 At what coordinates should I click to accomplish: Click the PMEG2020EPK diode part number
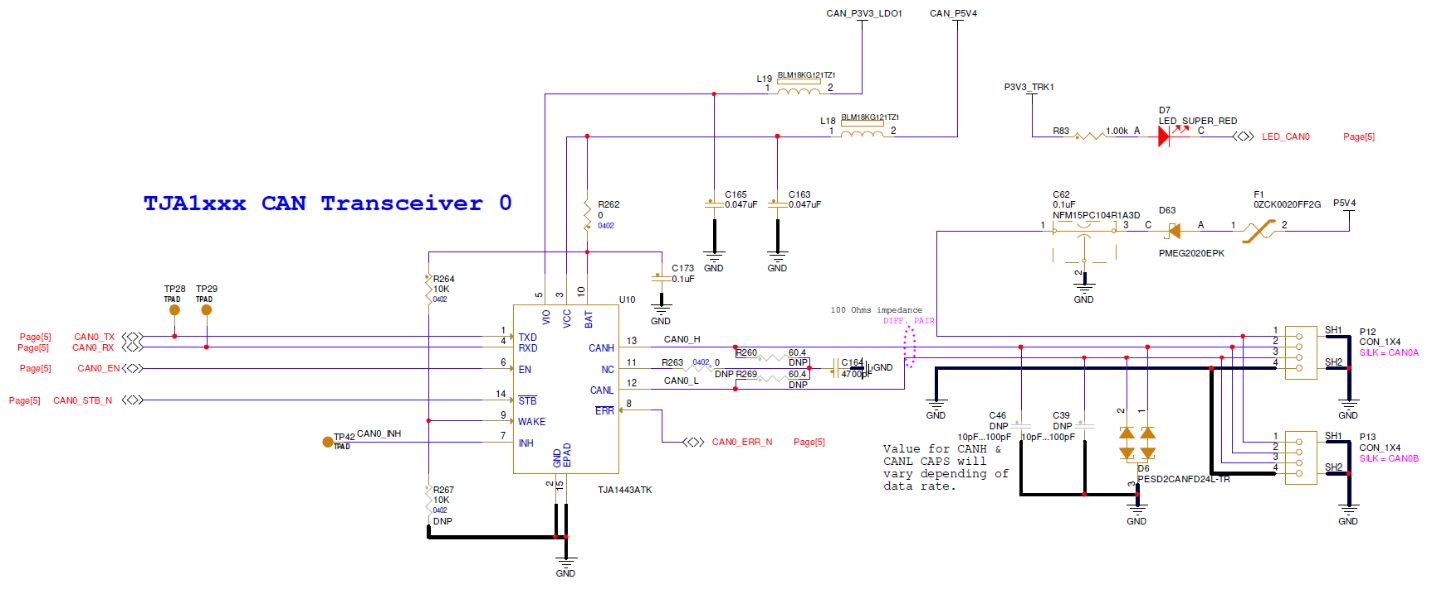pyautogui.click(x=1191, y=253)
